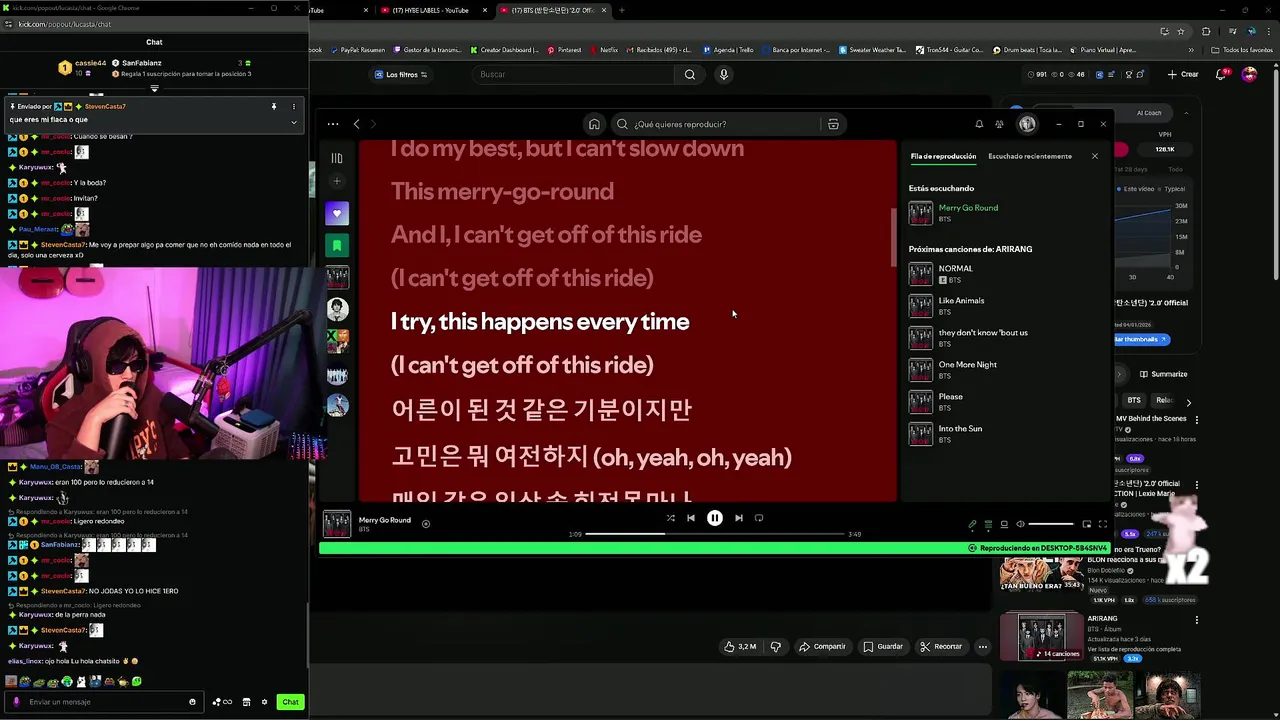The width and height of the screenshot is (1280, 720).
Task: Open Spotify friend activity icon
Action: [999, 124]
